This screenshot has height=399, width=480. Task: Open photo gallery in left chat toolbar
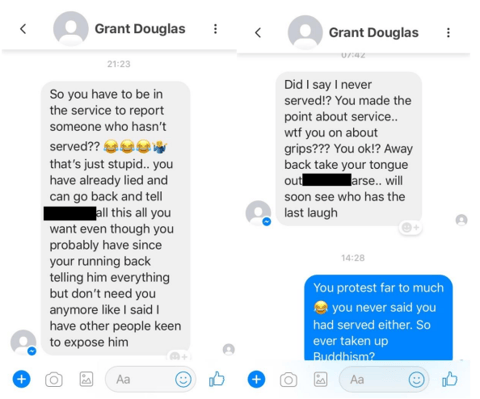coord(86,379)
